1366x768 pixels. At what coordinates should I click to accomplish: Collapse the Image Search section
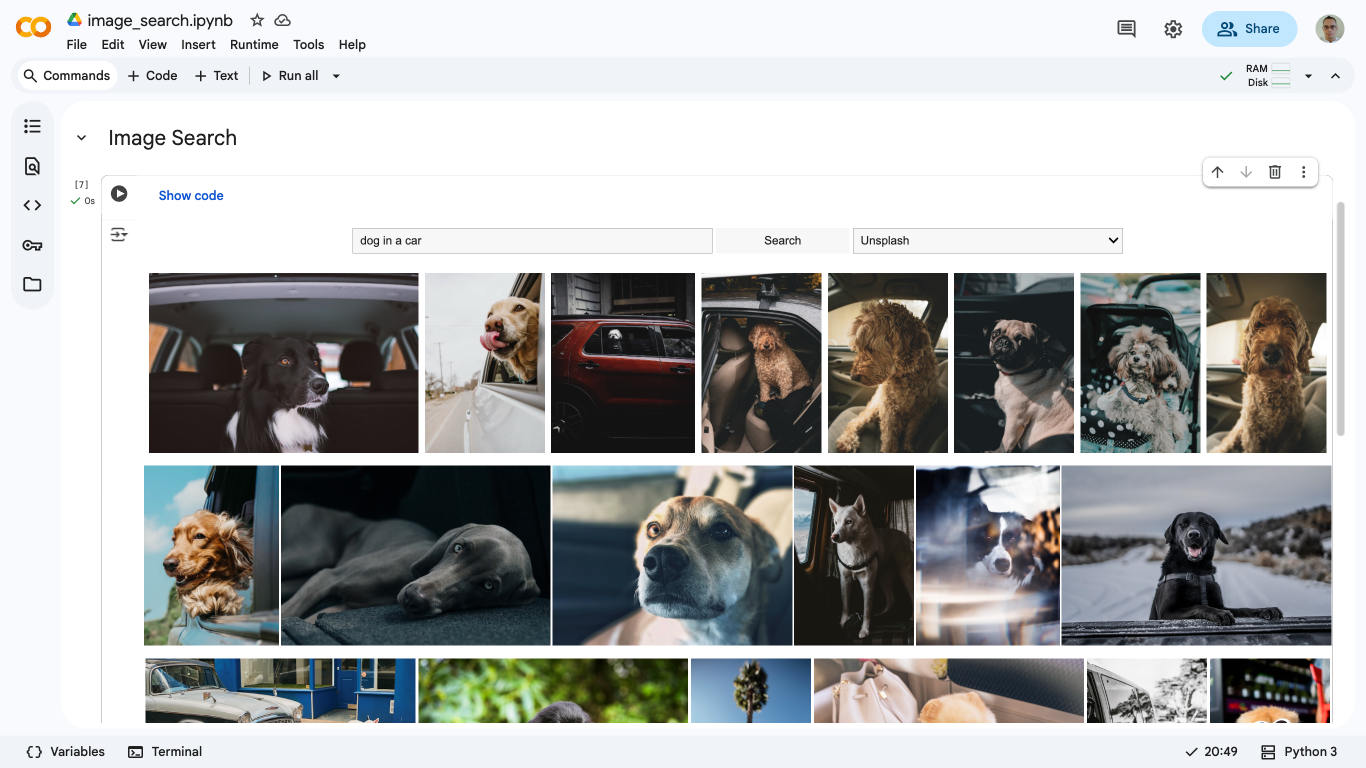pos(81,137)
